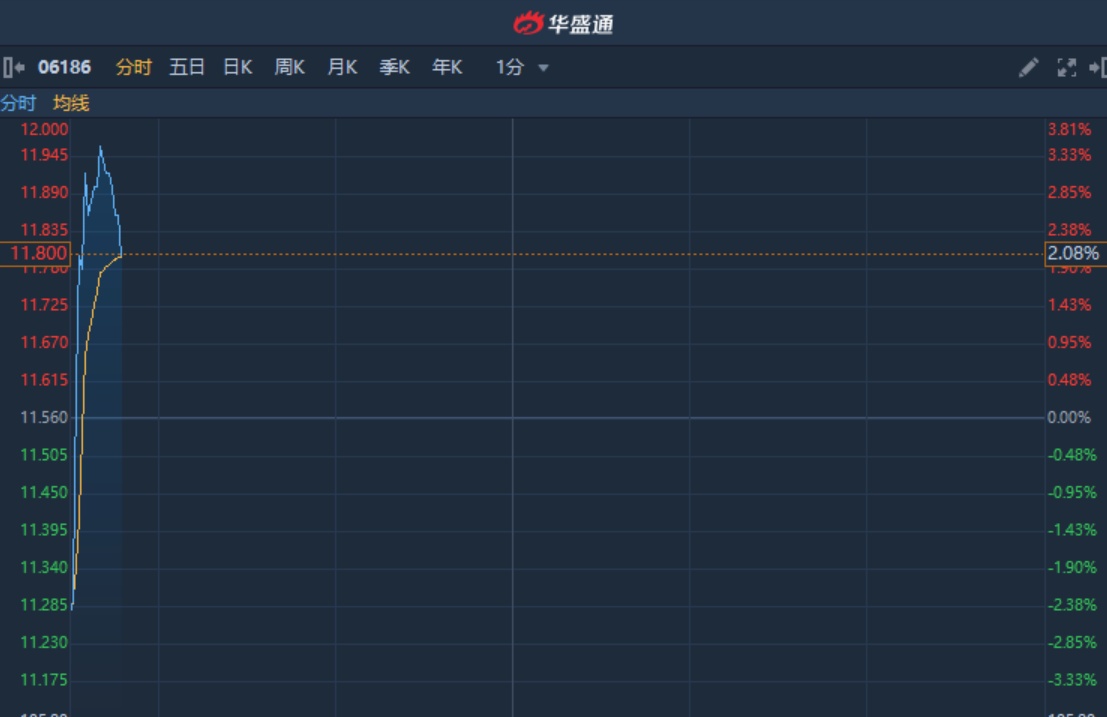Select the 日K daily candlestick tab
Viewport: 1107px width, 717px height.
[x=238, y=68]
